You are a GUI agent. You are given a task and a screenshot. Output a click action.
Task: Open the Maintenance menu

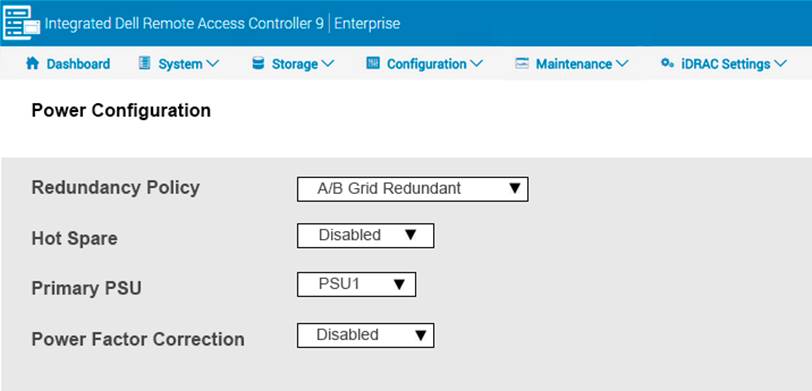coord(574,64)
